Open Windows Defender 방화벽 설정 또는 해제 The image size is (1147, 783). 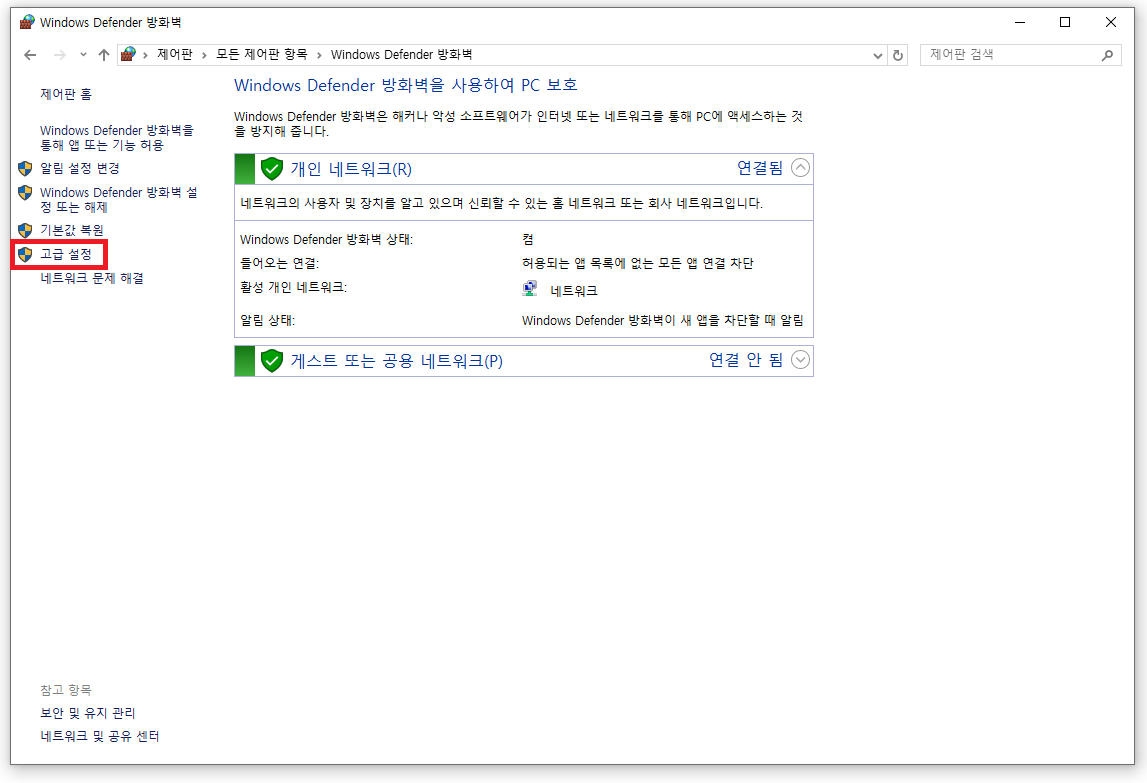point(119,200)
